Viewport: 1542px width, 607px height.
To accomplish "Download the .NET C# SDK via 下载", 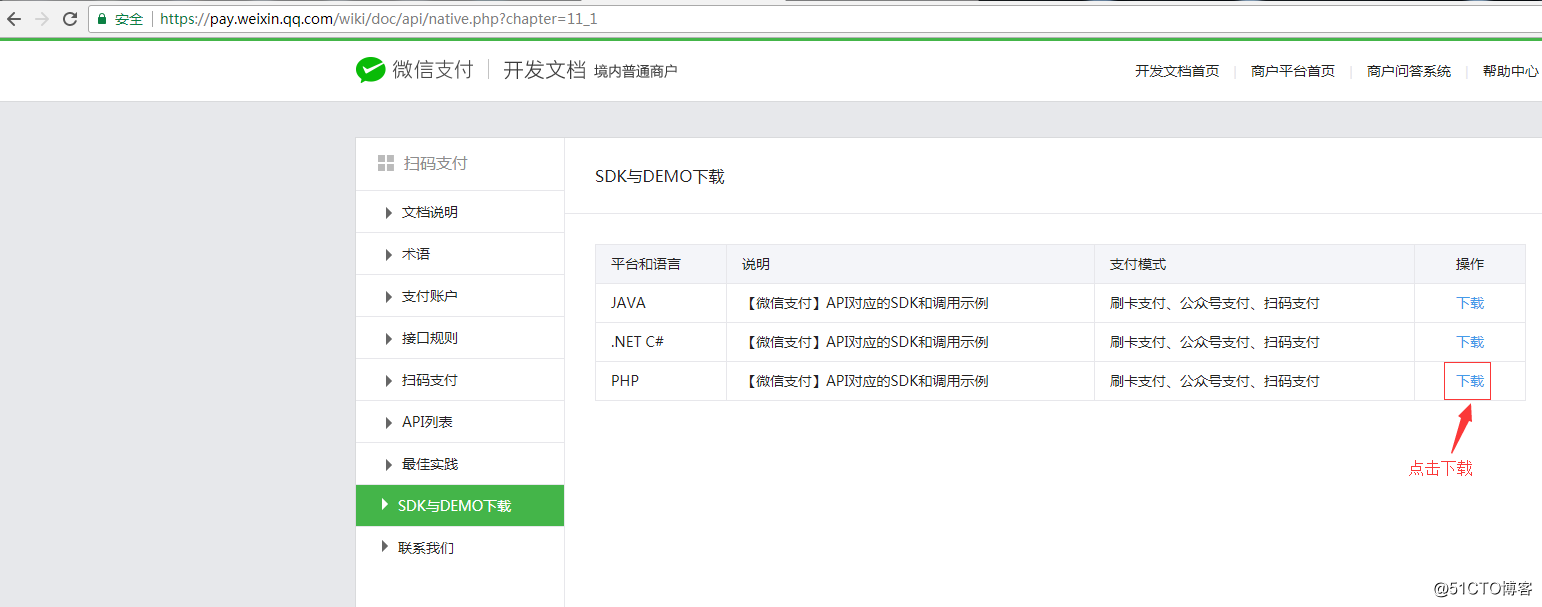I will (x=1470, y=342).
